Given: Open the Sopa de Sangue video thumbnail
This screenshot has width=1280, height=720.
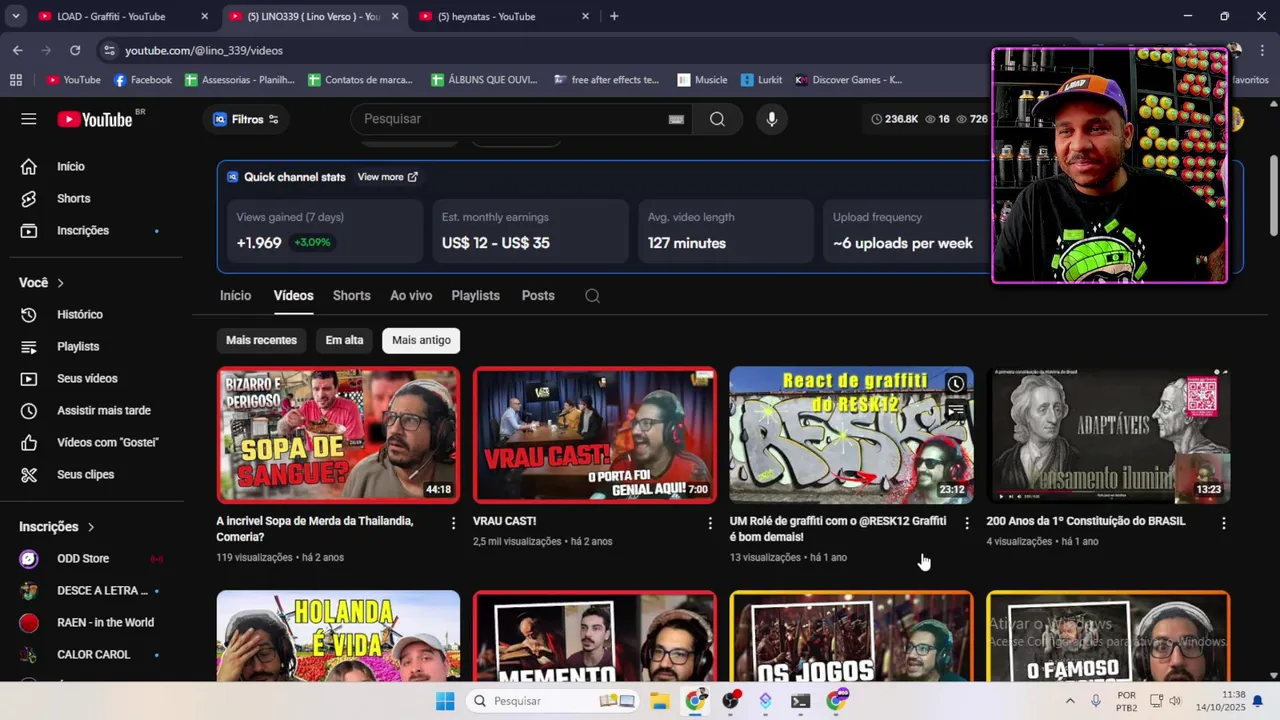Looking at the screenshot, I should (338, 435).
